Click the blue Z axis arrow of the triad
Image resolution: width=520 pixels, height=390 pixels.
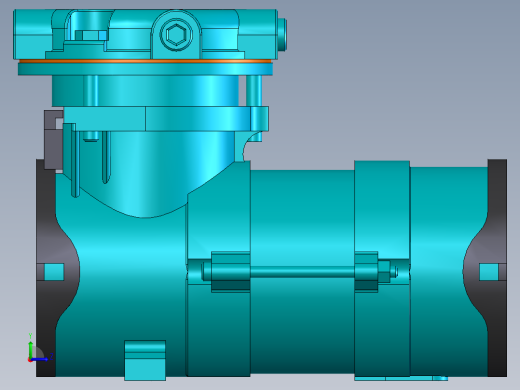(x=39, y=359)
